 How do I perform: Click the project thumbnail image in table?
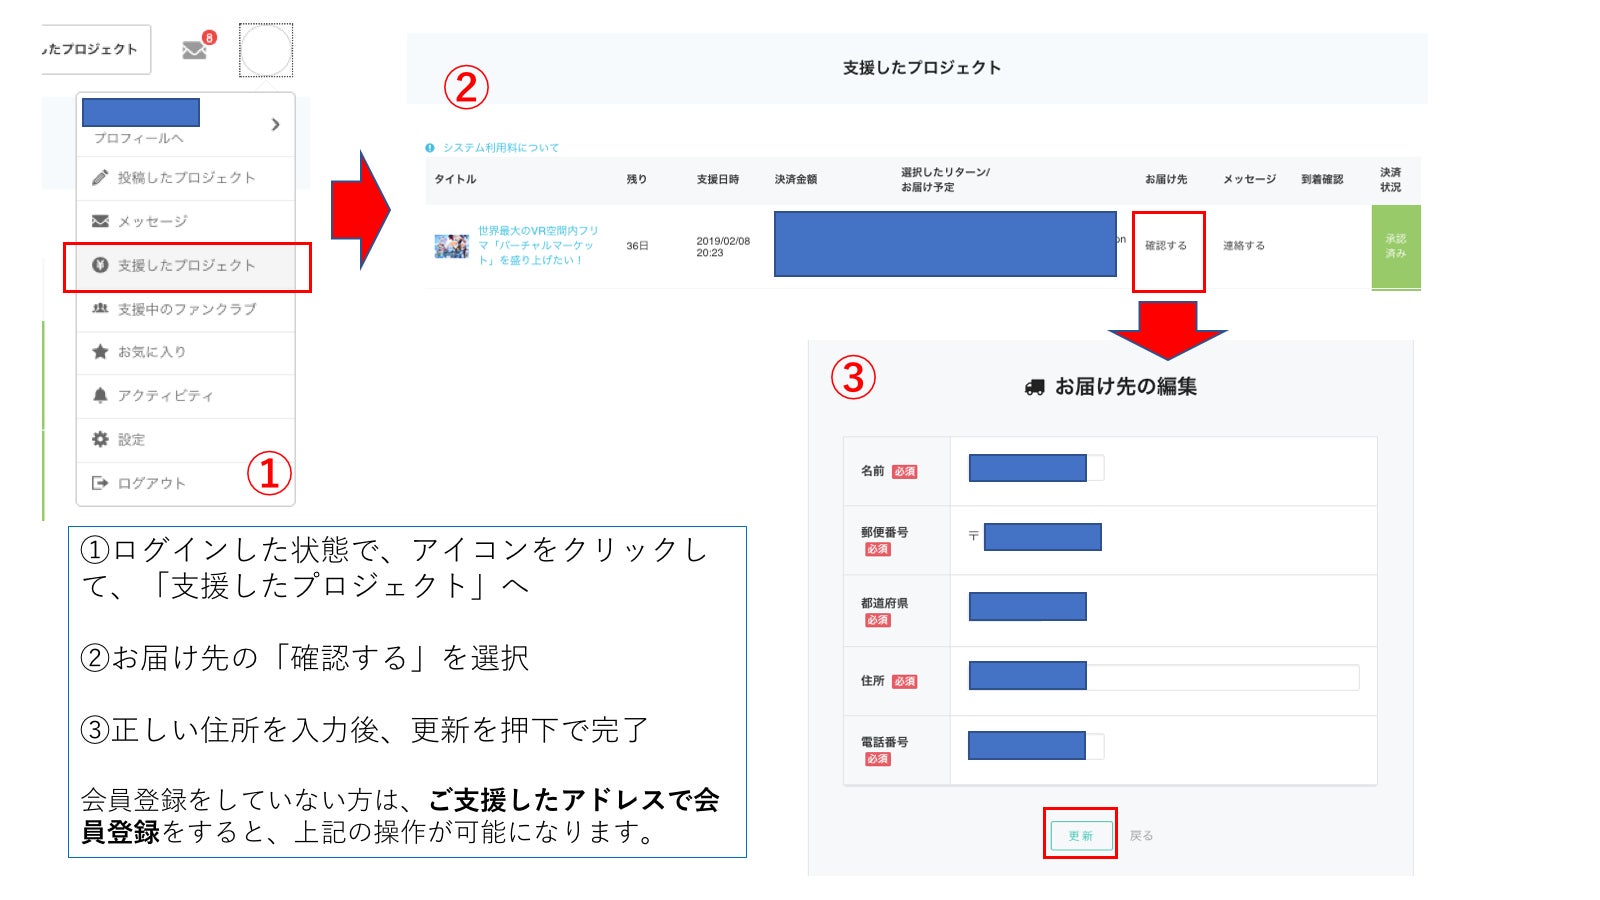pos(451,246)
